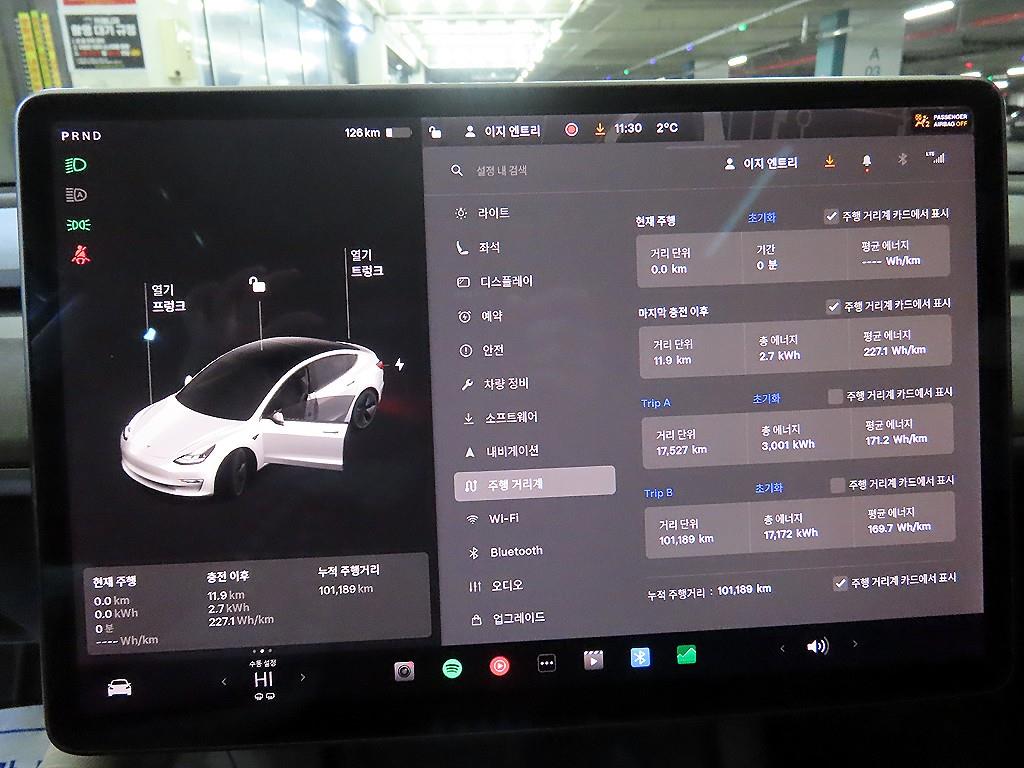Image resolution: width=1024 pixels, height=768 pixels.
Task: Tap the dashcam recording icon in the status bar
Action: [x=572, y=131]
